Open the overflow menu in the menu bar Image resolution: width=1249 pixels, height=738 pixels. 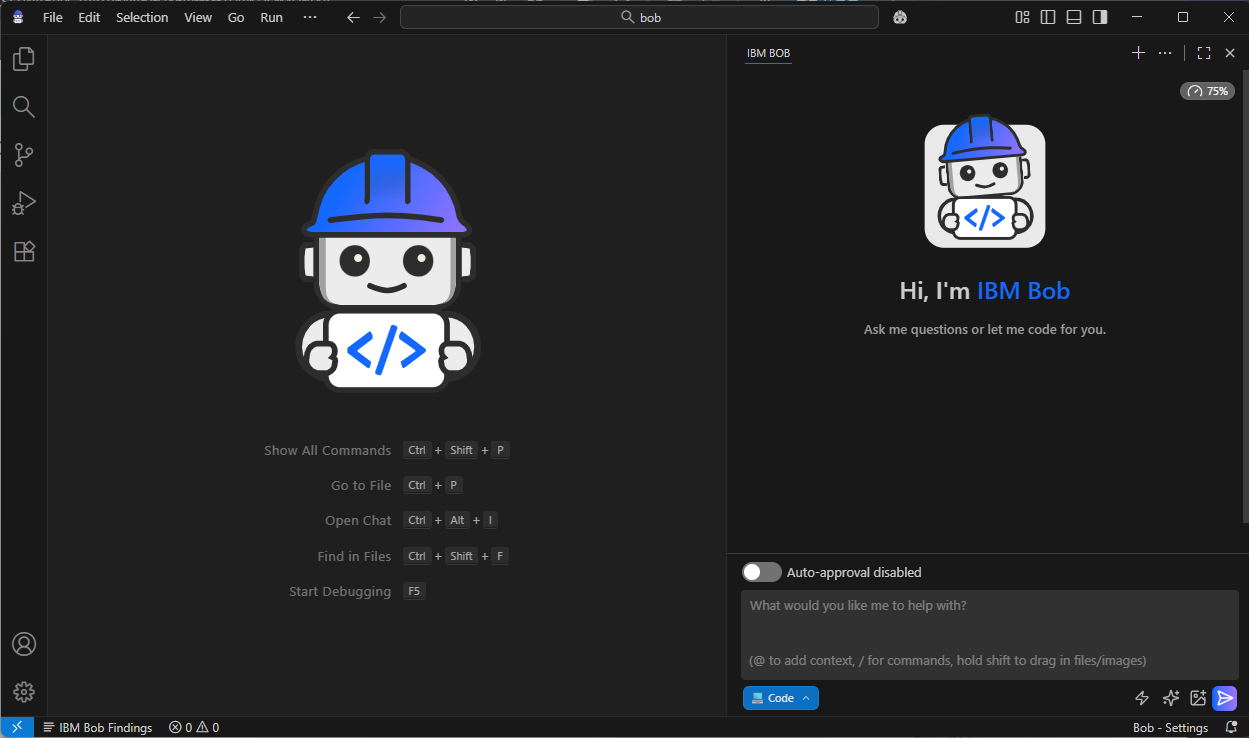[x=309, y=17]
